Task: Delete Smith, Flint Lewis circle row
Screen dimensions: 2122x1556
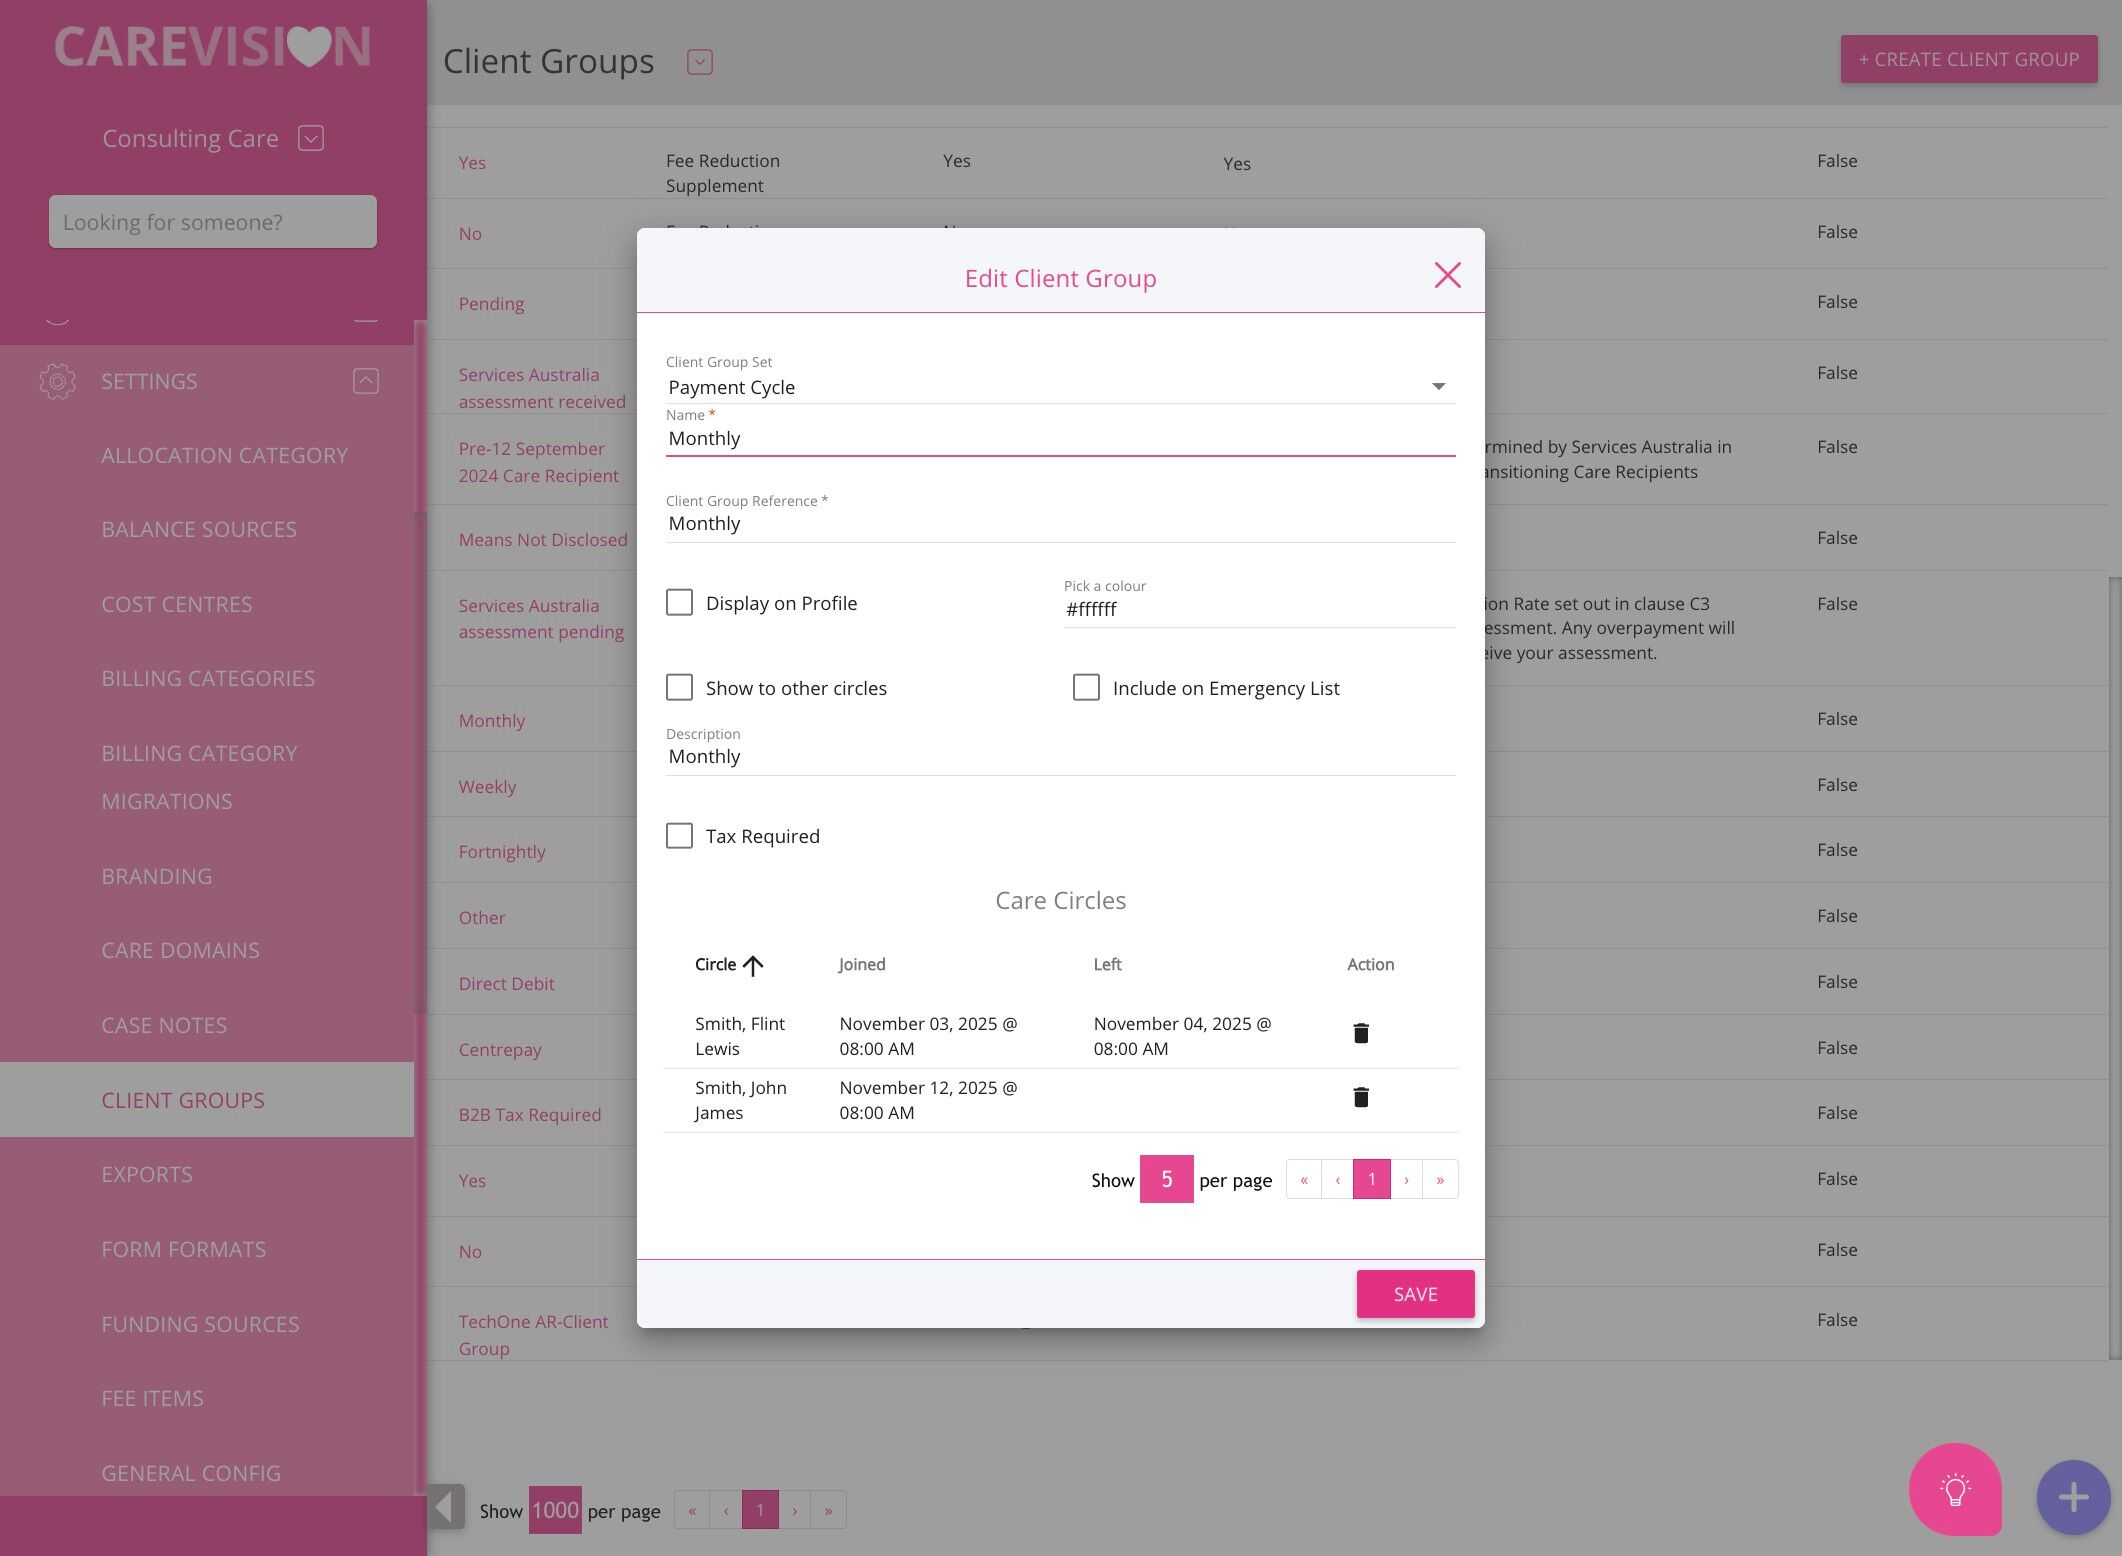Action: [x=1360, y=1033]
